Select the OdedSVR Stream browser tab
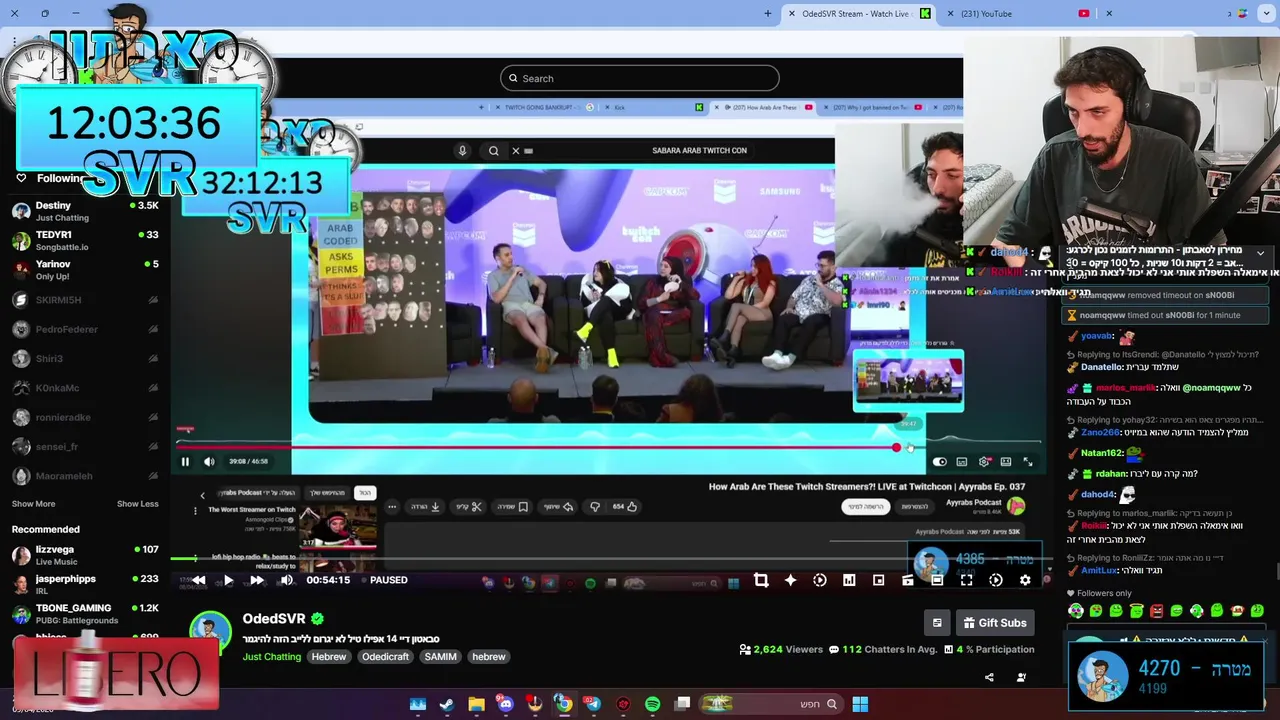The image size is (1280, 720). [857, 14]
